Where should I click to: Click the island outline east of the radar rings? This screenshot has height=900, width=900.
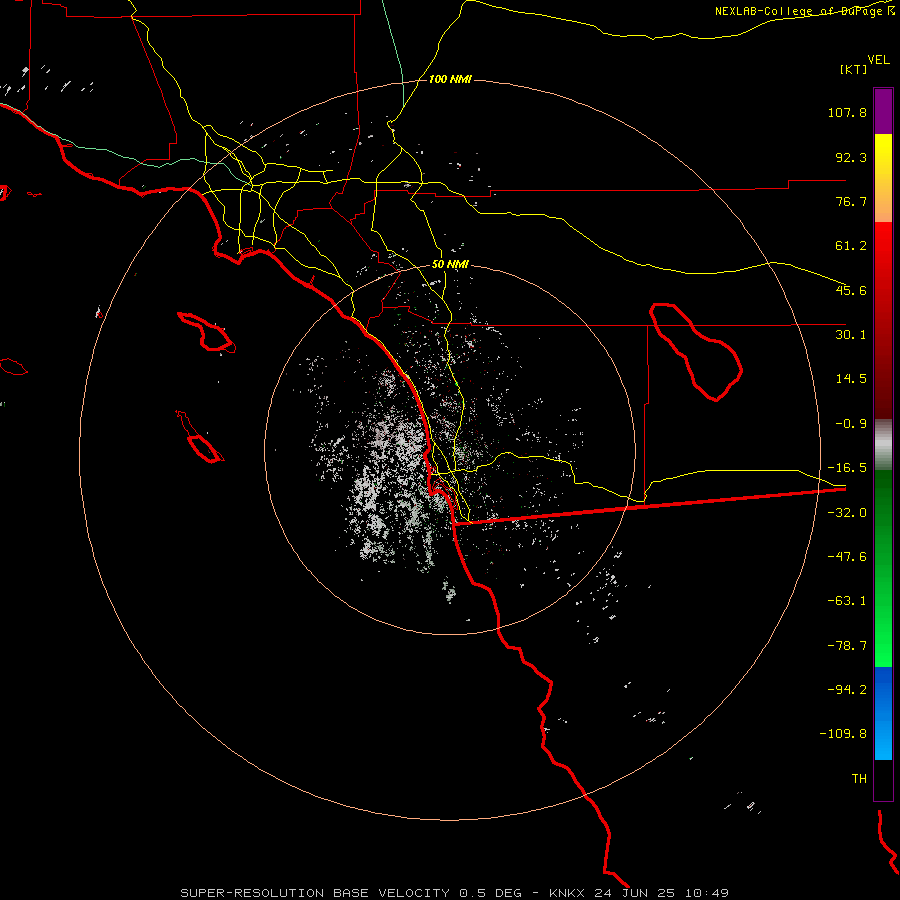pos(696,352)
